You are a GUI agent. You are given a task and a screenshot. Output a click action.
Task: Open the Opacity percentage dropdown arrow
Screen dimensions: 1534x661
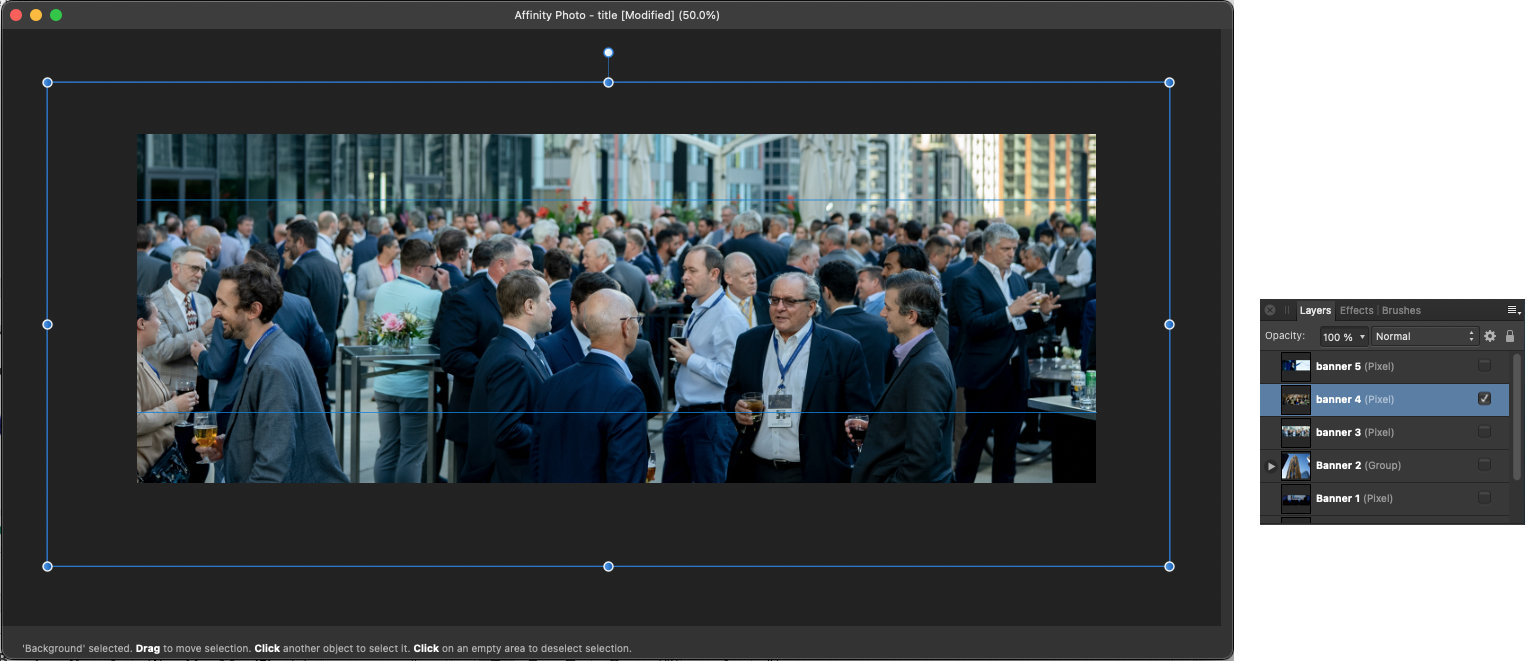[1363, 336]
